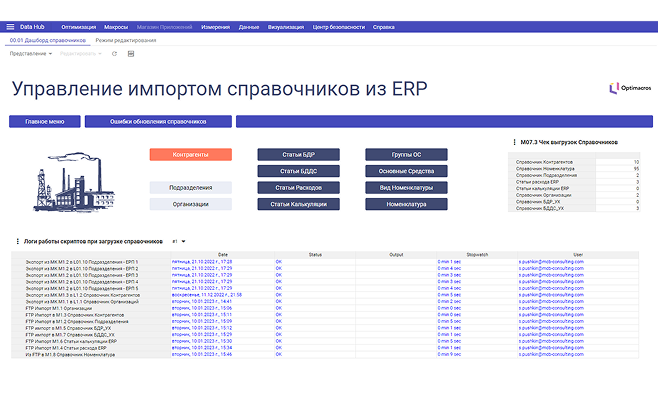Click the User column header
This screenshot has height=400, width=658.
[x=578, y=255]
